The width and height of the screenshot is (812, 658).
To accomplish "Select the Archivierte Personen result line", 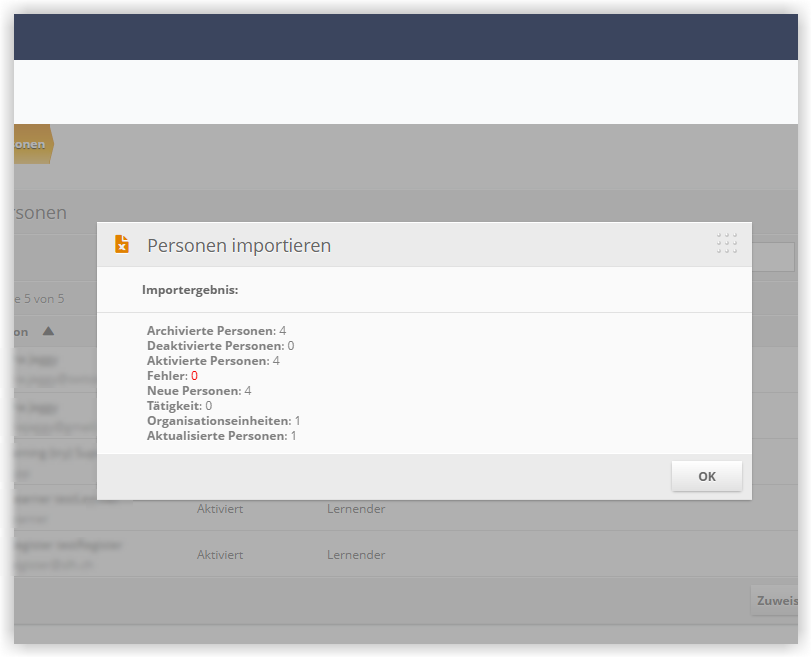I will pyautogui.click(x=216, y=331).
